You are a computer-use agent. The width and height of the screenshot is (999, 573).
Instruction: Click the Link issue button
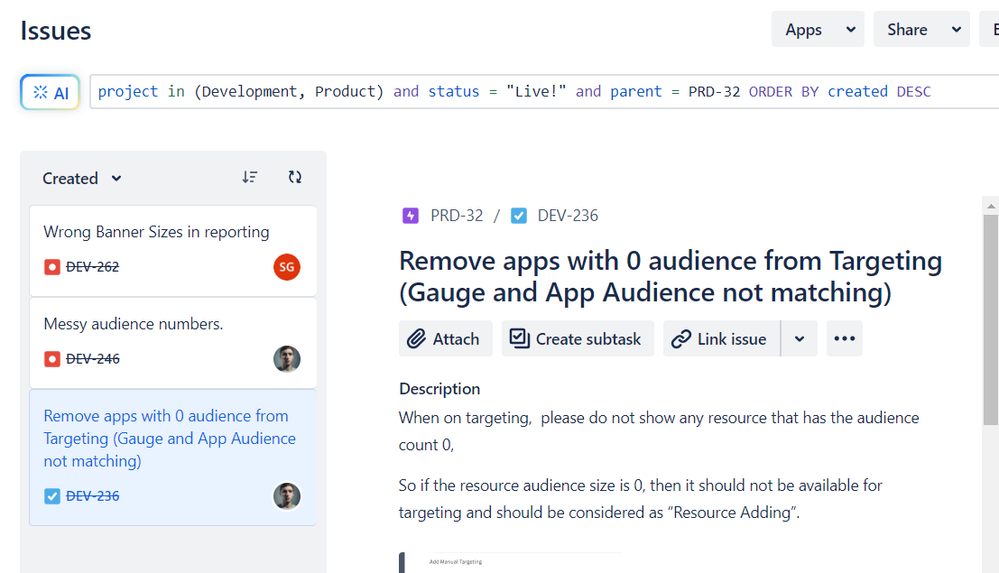720,339
